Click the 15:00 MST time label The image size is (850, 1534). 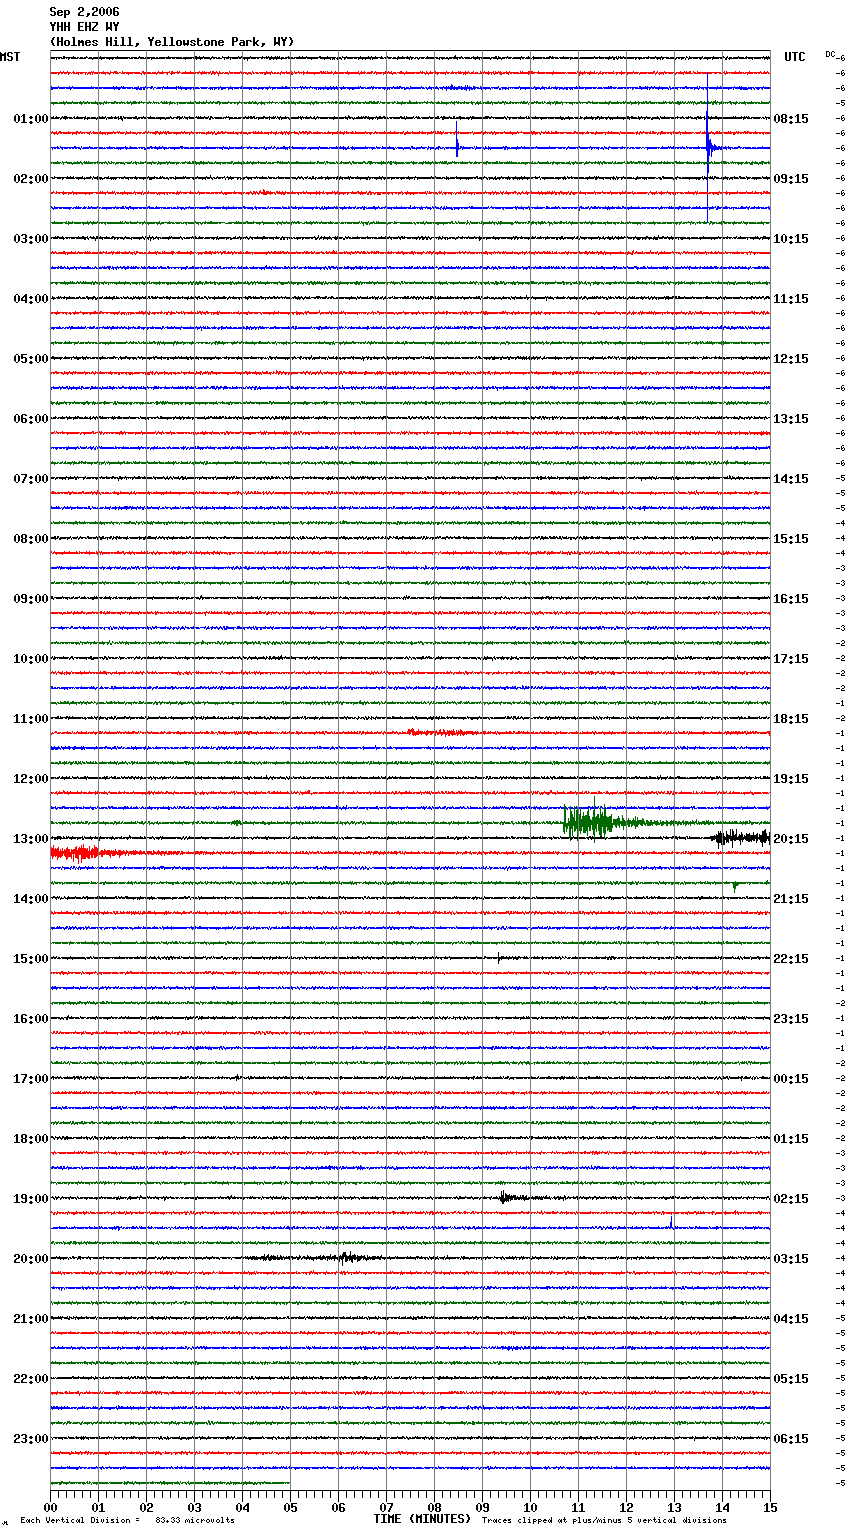pyautogui.click(x=31, y=959)
